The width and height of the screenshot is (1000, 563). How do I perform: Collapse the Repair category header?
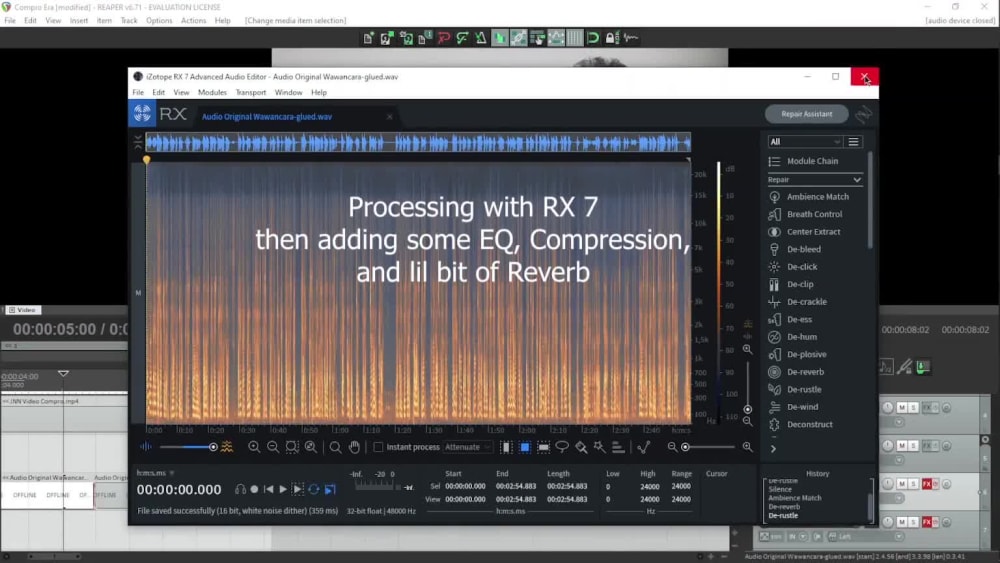814,180
